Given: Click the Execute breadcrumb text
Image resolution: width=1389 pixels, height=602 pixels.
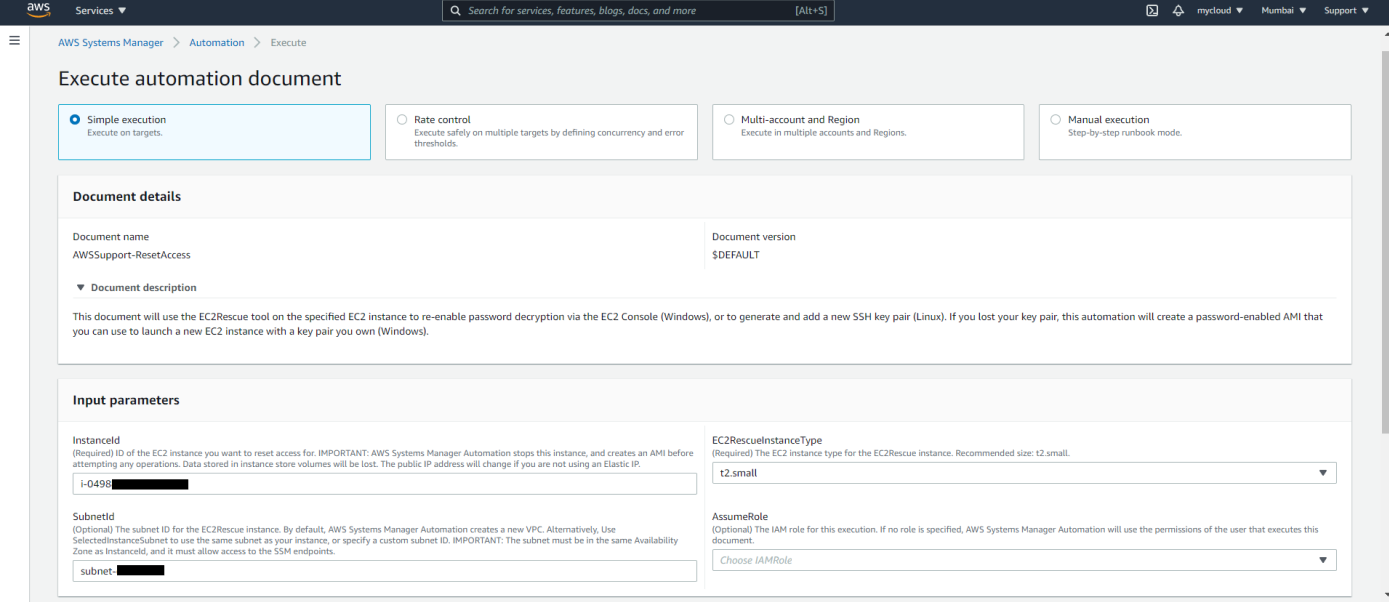Looking at the screenshot, I should 289,43.
